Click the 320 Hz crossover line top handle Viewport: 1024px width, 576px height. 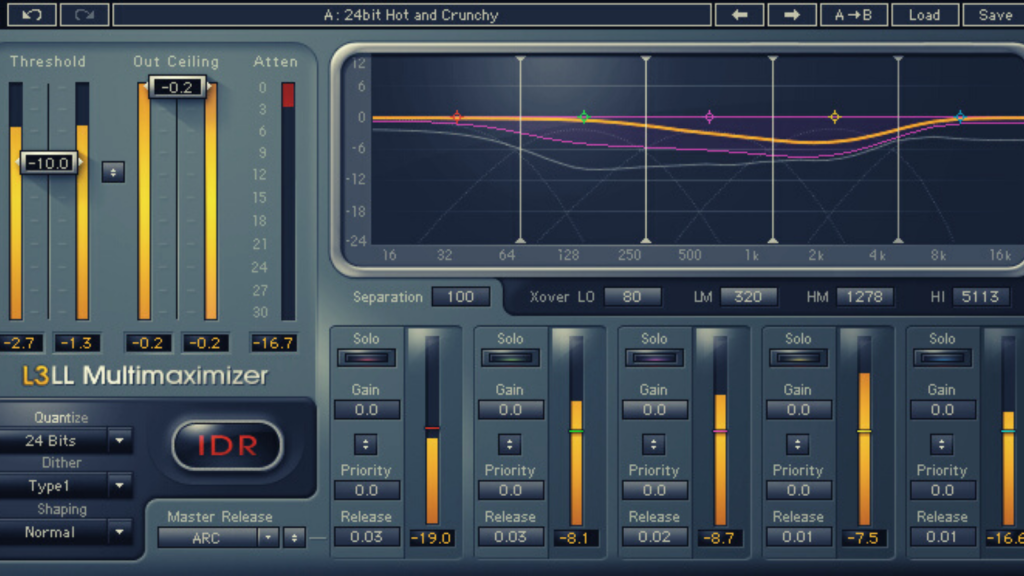tap(646, 59)
